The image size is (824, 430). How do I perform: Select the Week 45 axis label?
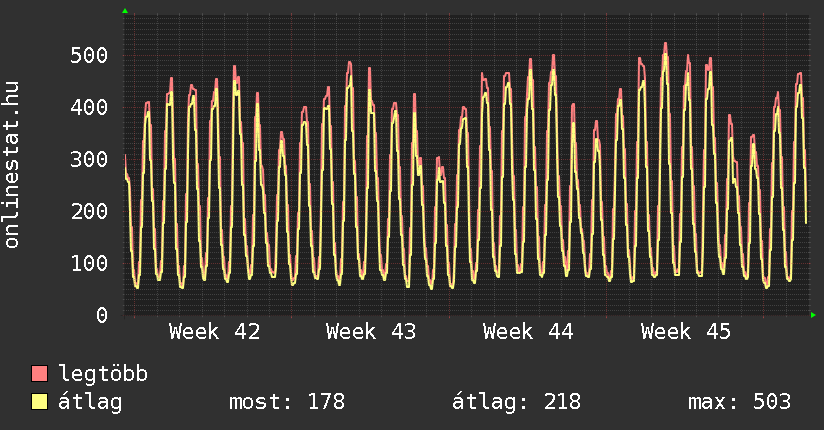686,332
